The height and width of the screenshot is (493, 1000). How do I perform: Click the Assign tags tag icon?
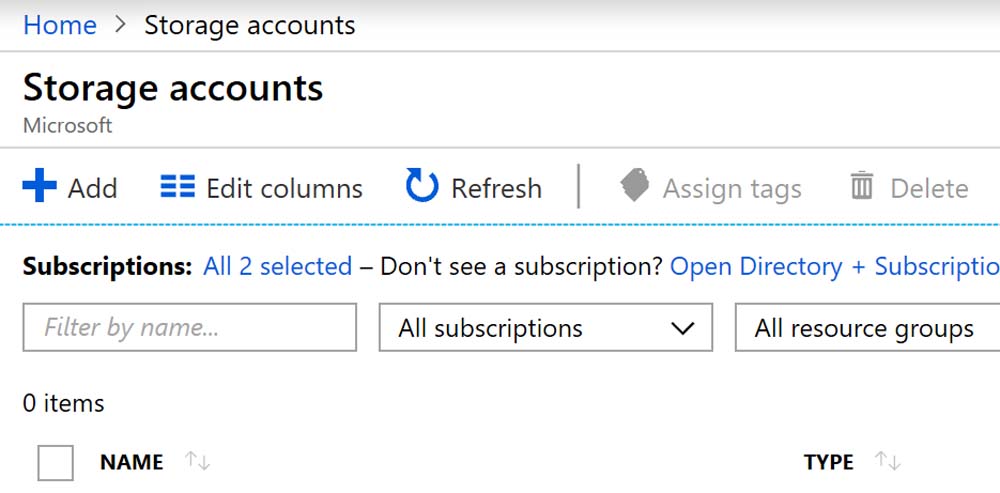(634, 186)
